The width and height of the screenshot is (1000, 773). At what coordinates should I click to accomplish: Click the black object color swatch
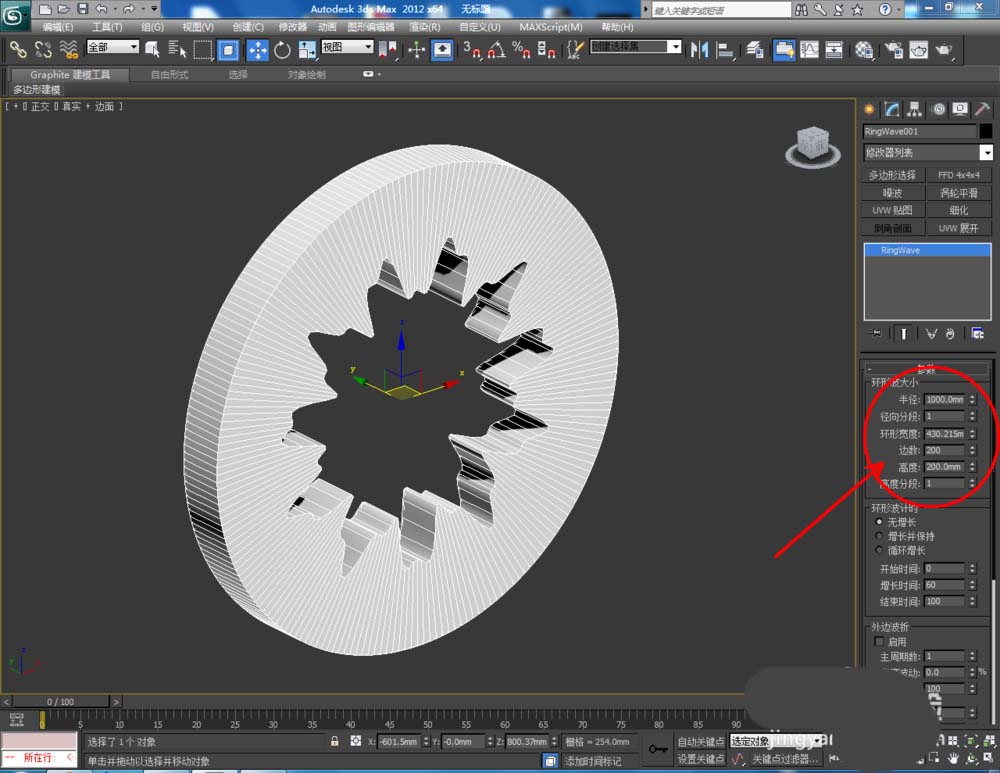point(986,131)
